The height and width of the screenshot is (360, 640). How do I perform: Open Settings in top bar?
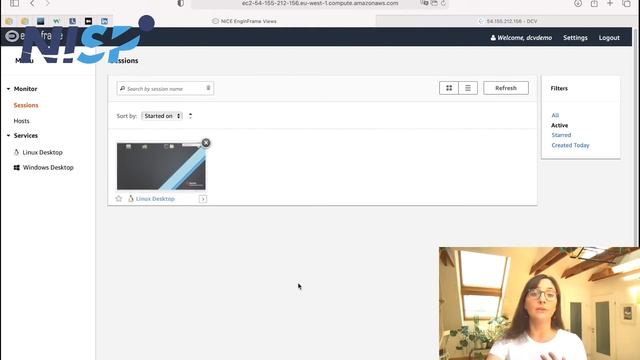click(x=575, y=38)
